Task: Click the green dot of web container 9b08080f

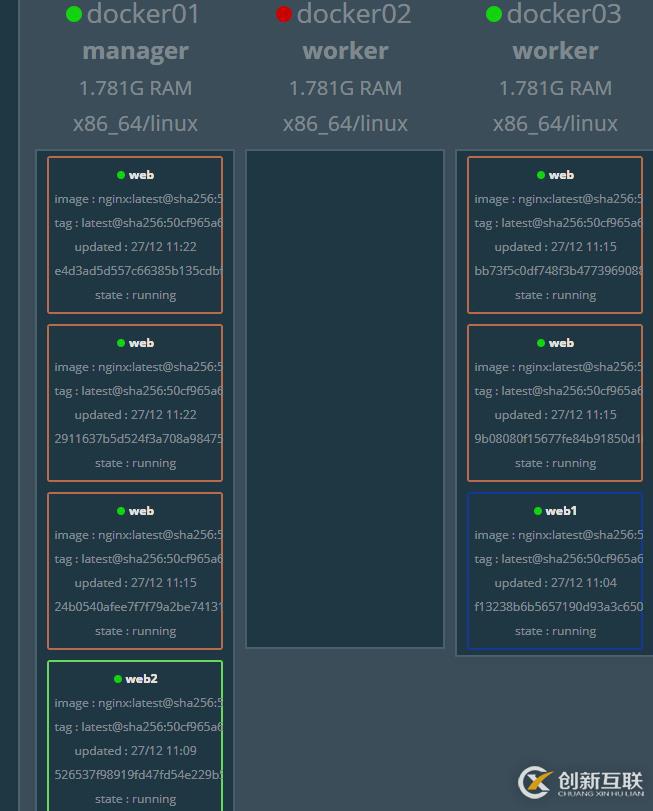Action: (x=541, y=343)
